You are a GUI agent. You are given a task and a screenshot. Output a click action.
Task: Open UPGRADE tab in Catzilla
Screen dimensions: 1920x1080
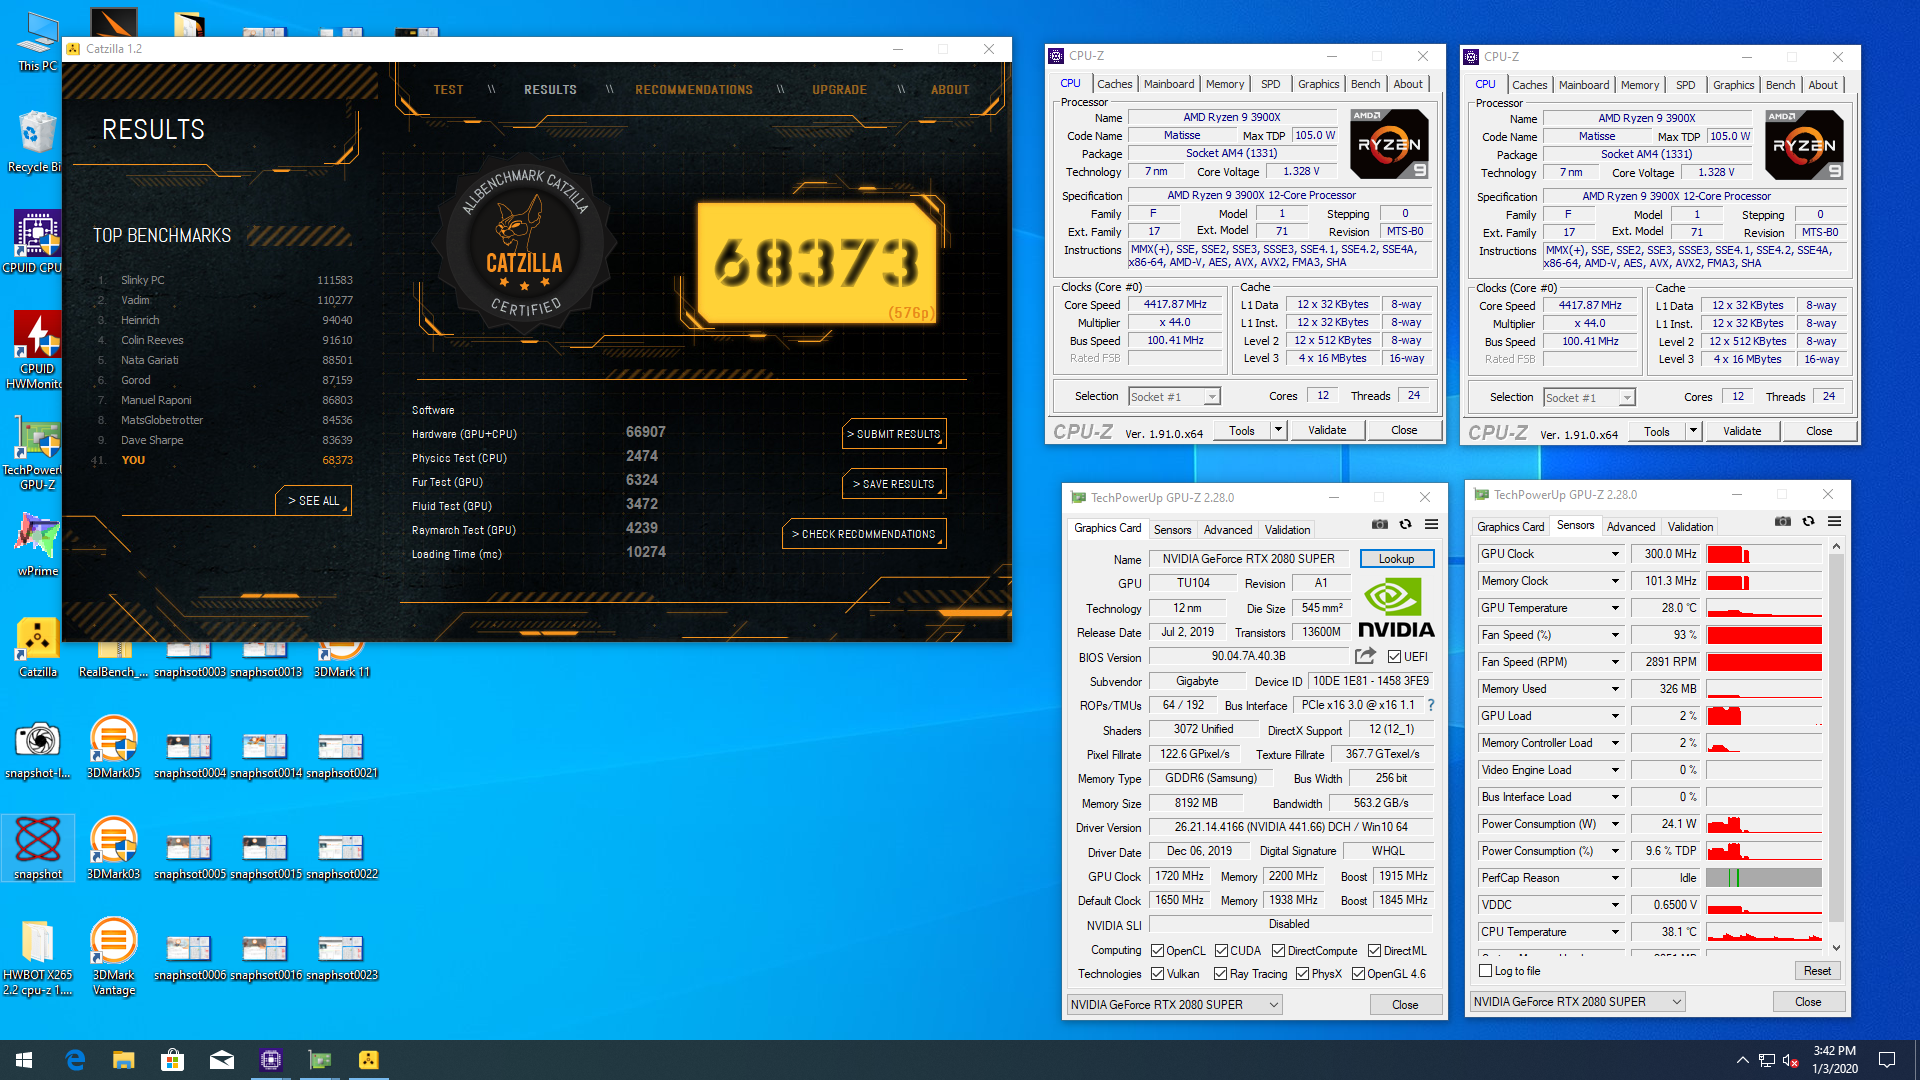[839, 90]
